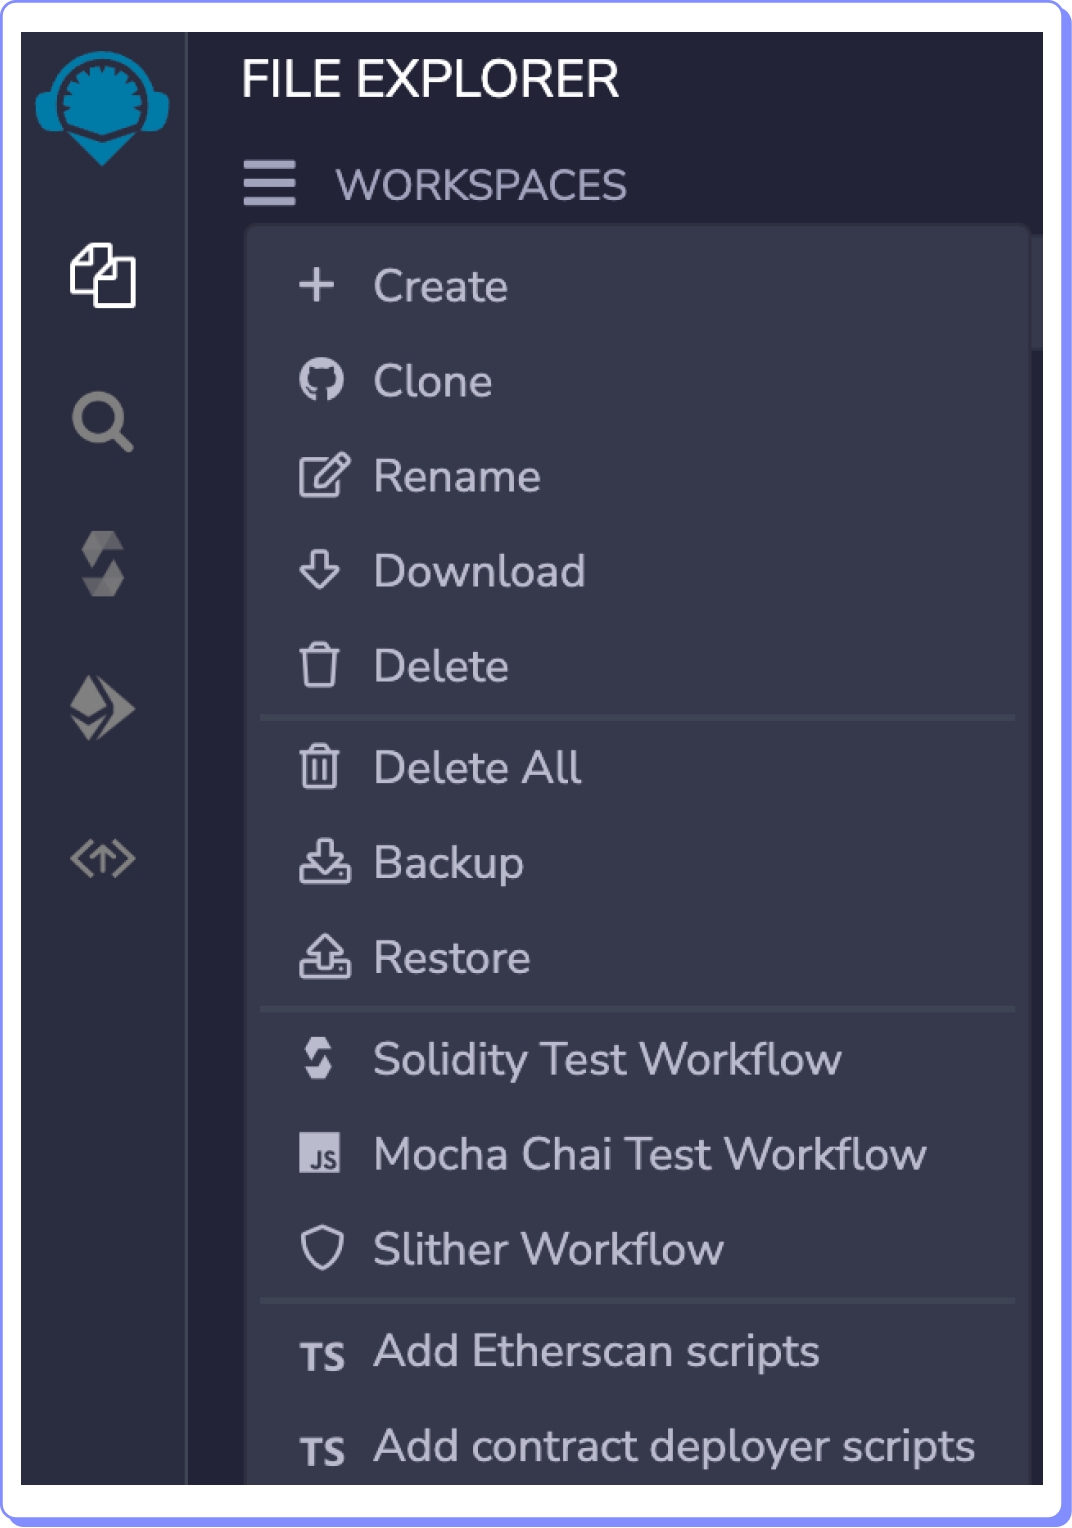Viewport: 1072px width, 1528px height.
Task: Add Mocha Chai Test Workflow
Action: point(649,1154)
